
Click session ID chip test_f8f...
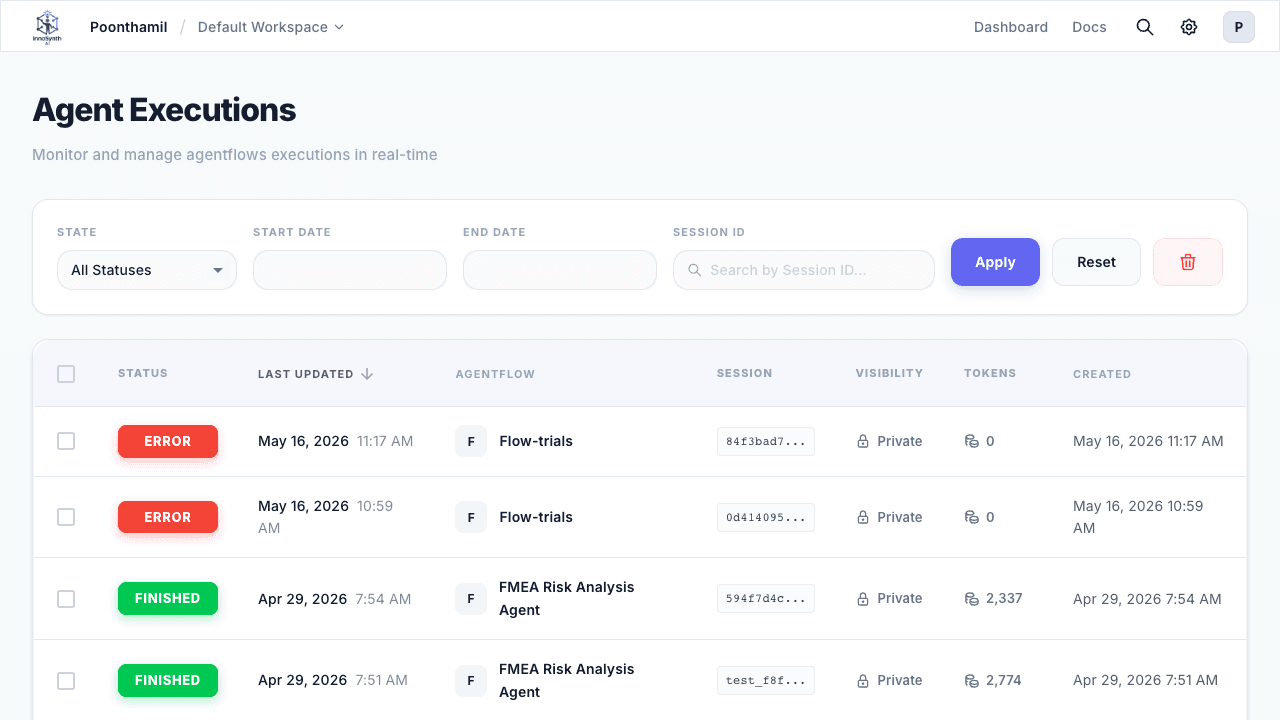tap(766, 680)
